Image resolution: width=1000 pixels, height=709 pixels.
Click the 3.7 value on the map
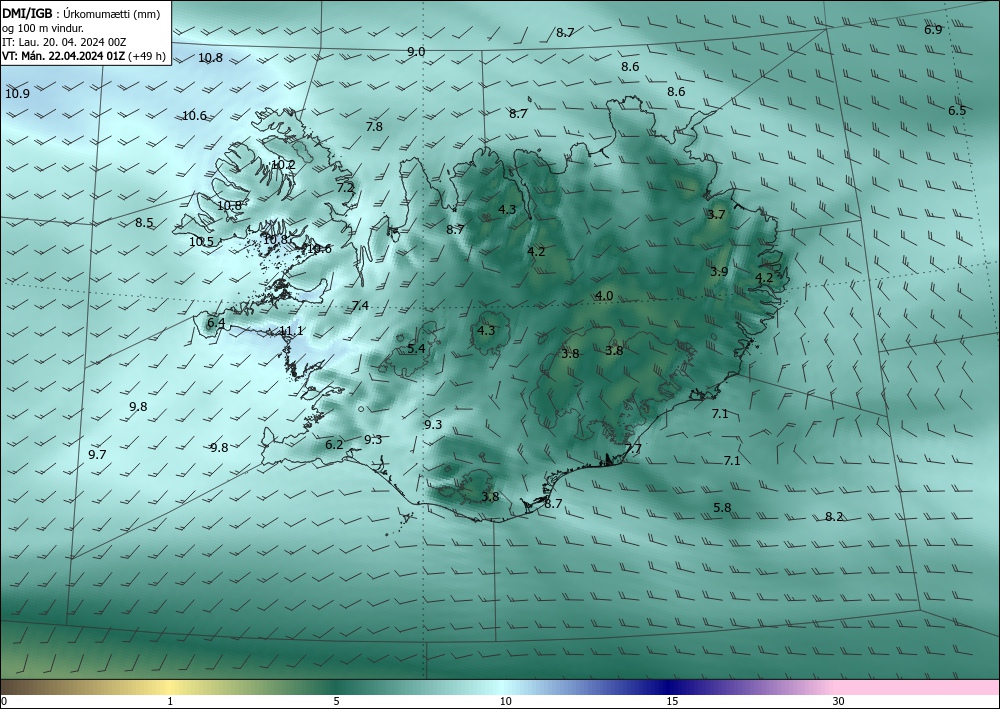coord(716,214)
